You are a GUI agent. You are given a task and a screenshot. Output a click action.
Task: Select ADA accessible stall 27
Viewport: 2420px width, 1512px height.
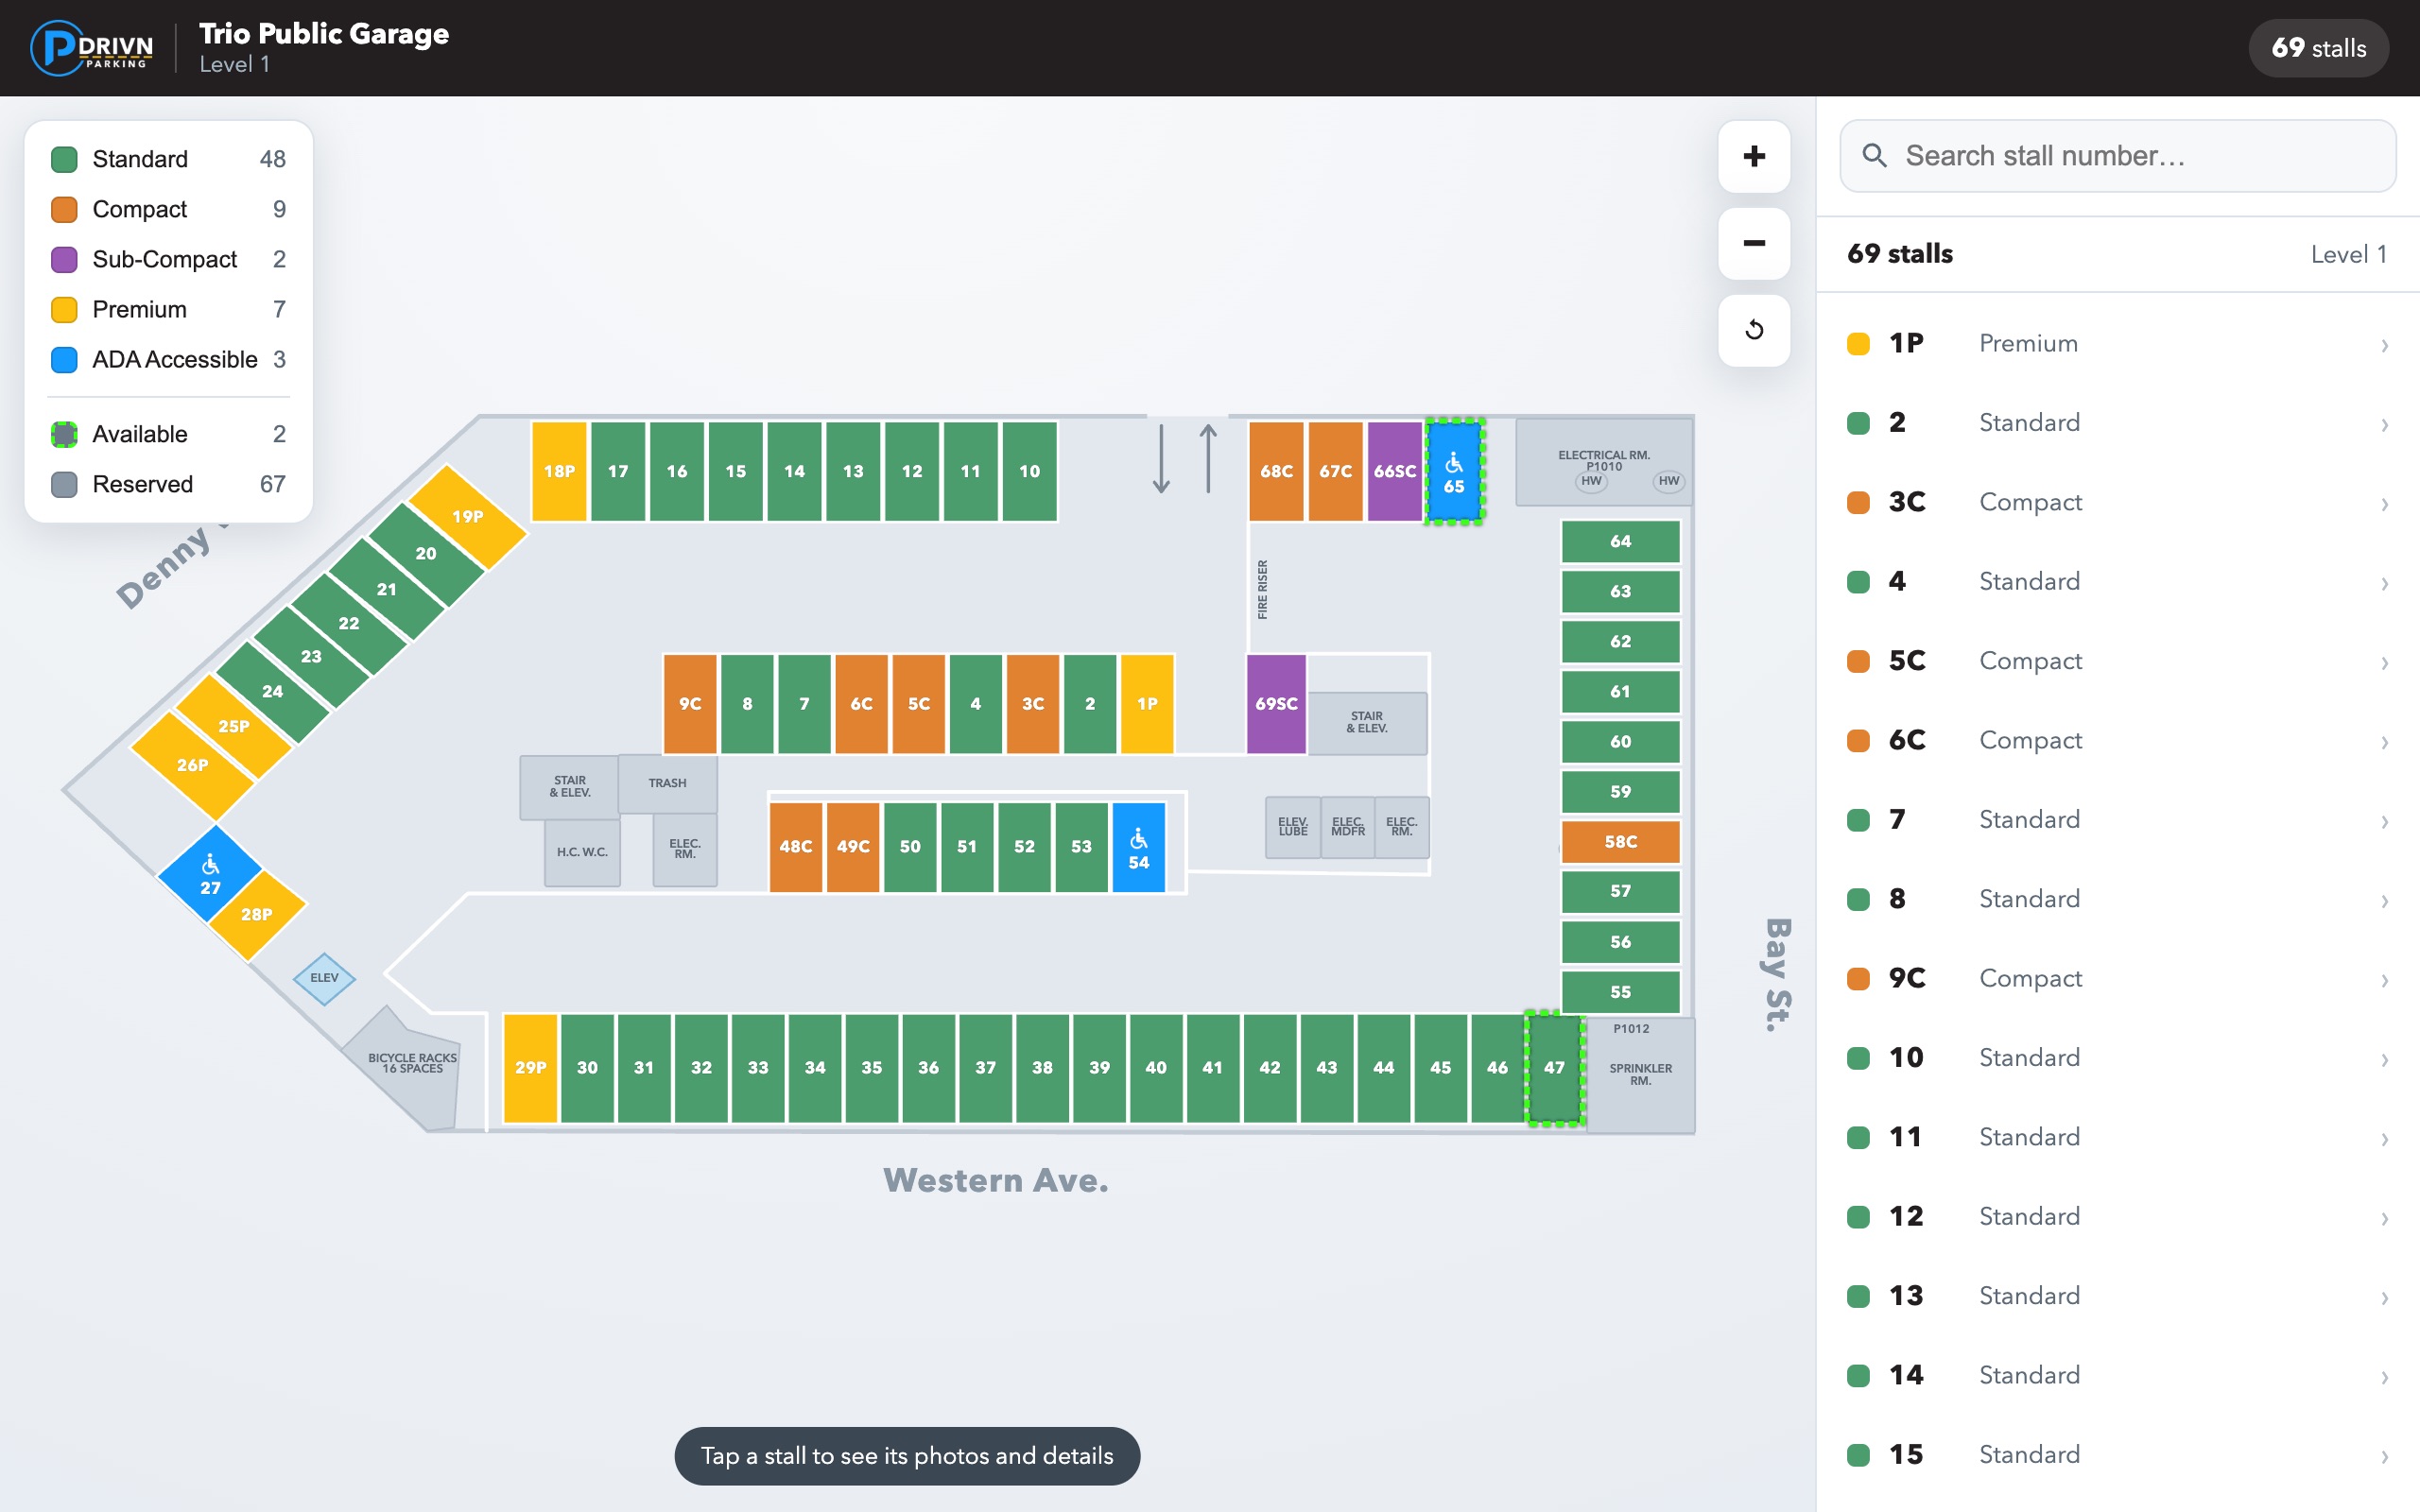(x=210, y=874)
